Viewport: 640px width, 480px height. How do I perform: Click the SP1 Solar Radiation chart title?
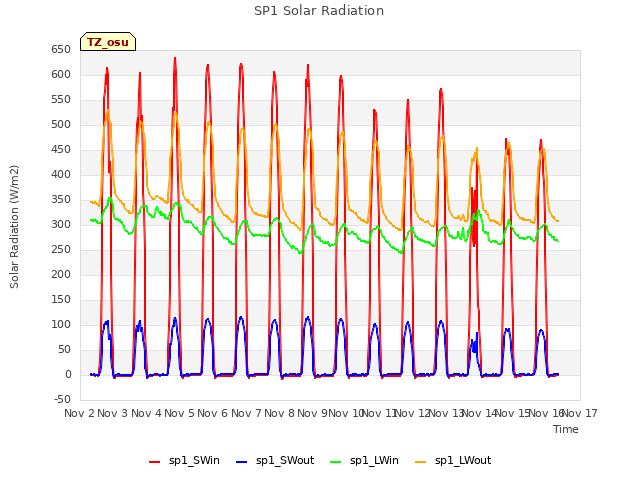319,11
